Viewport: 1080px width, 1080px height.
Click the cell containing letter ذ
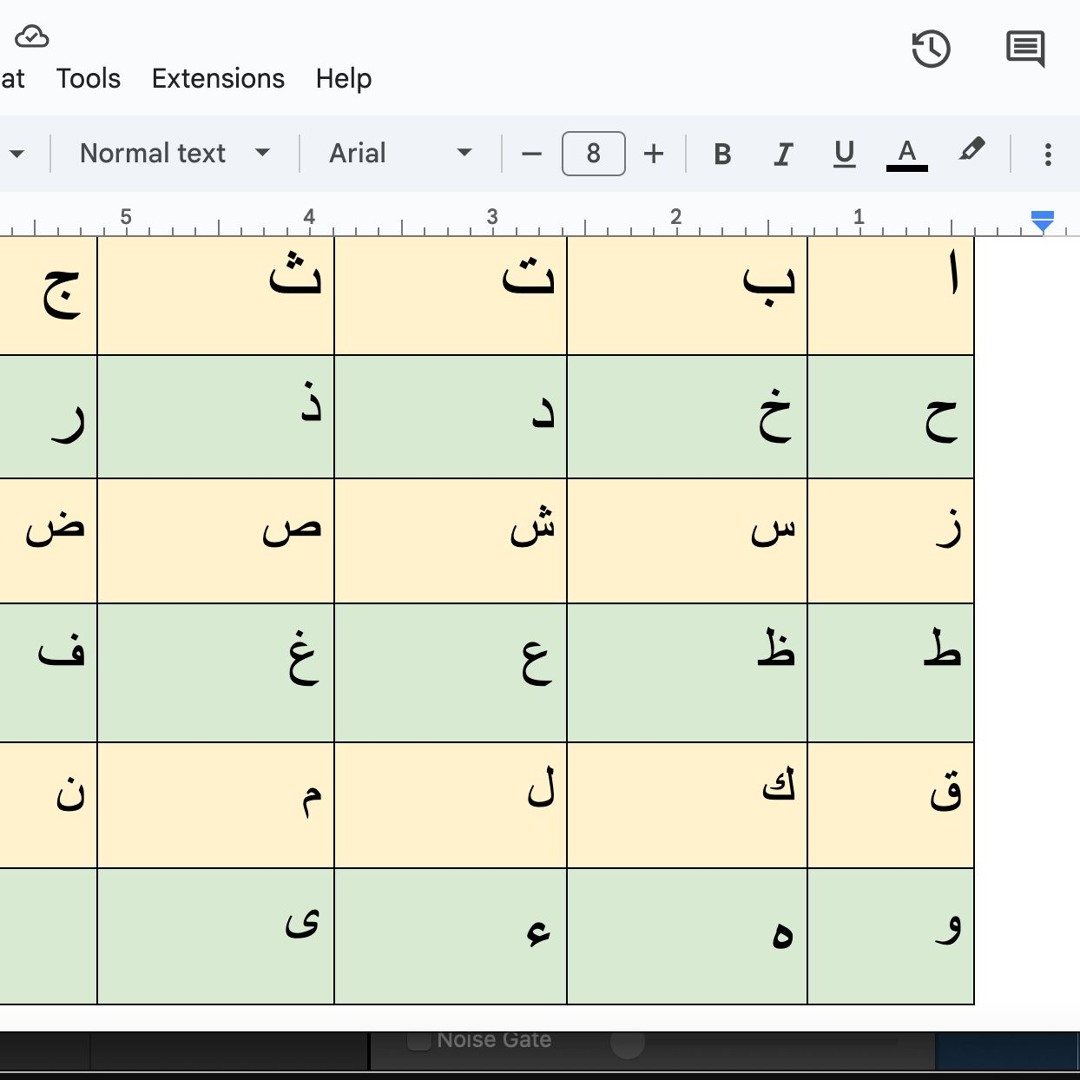point(216,417)
